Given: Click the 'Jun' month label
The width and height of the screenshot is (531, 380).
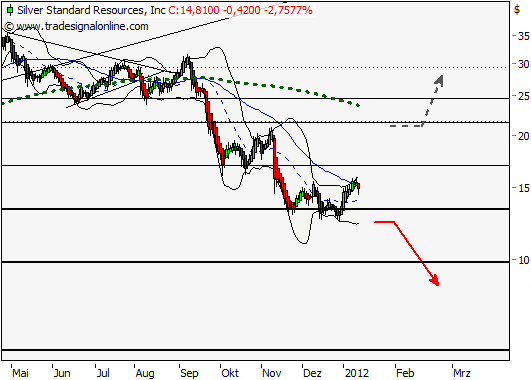Looking at the screenshot, I should pos(62,373).
